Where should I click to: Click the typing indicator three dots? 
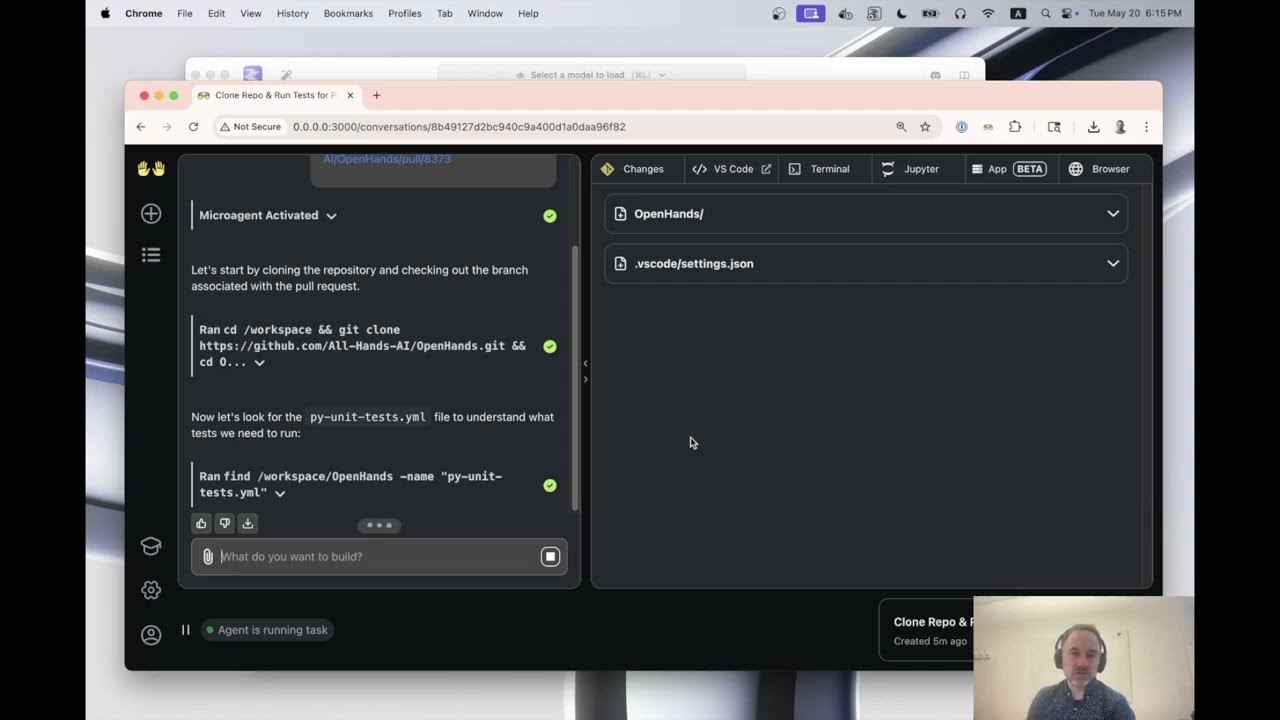379,525
